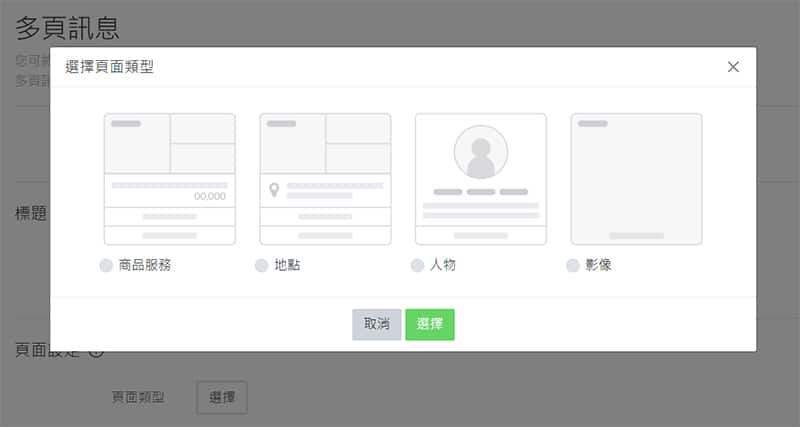Click the 人物 layout preview thumbnail
This screenshot has height=427, width=800.
(481, 179)
